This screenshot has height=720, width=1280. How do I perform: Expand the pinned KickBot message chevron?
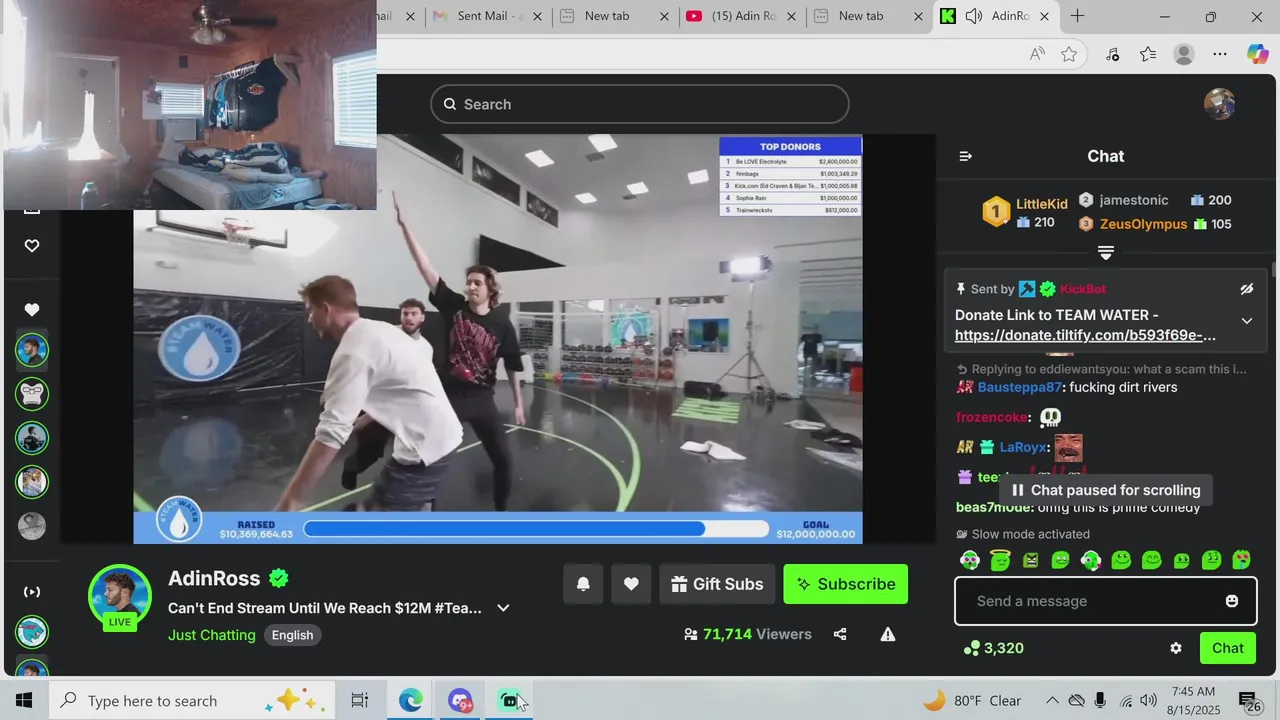coord(1247,321)
